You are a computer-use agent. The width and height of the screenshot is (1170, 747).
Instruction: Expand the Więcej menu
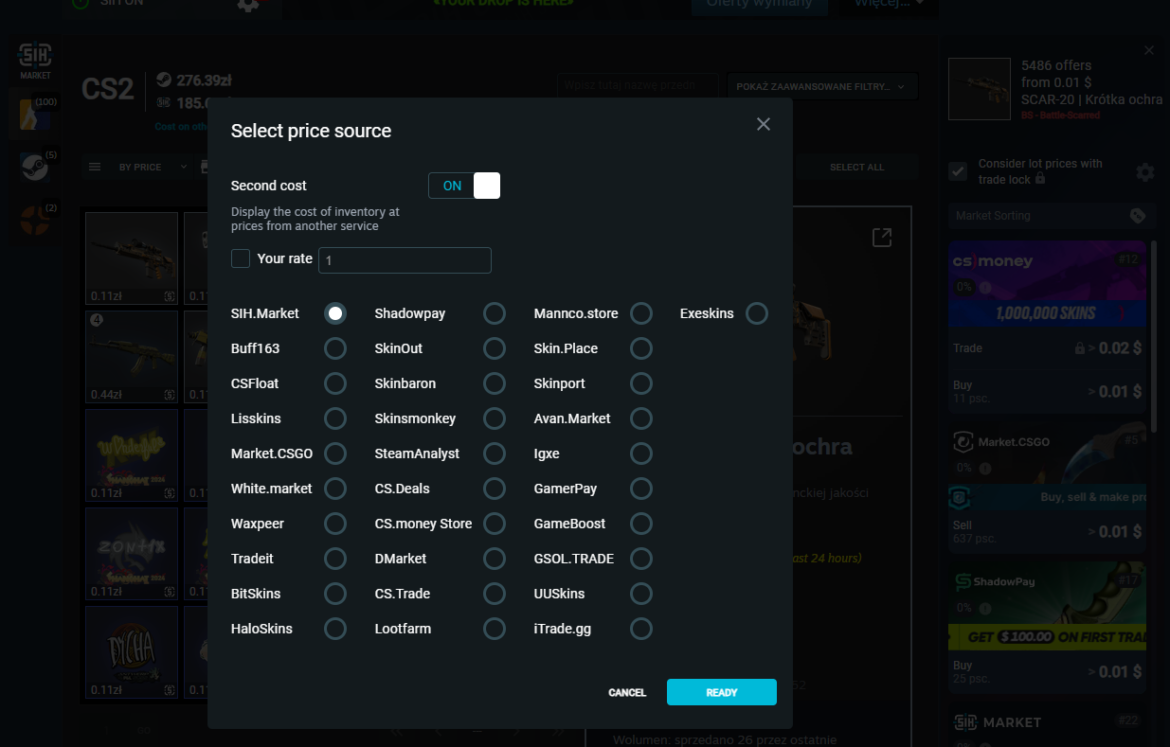(x=888, y=4)
